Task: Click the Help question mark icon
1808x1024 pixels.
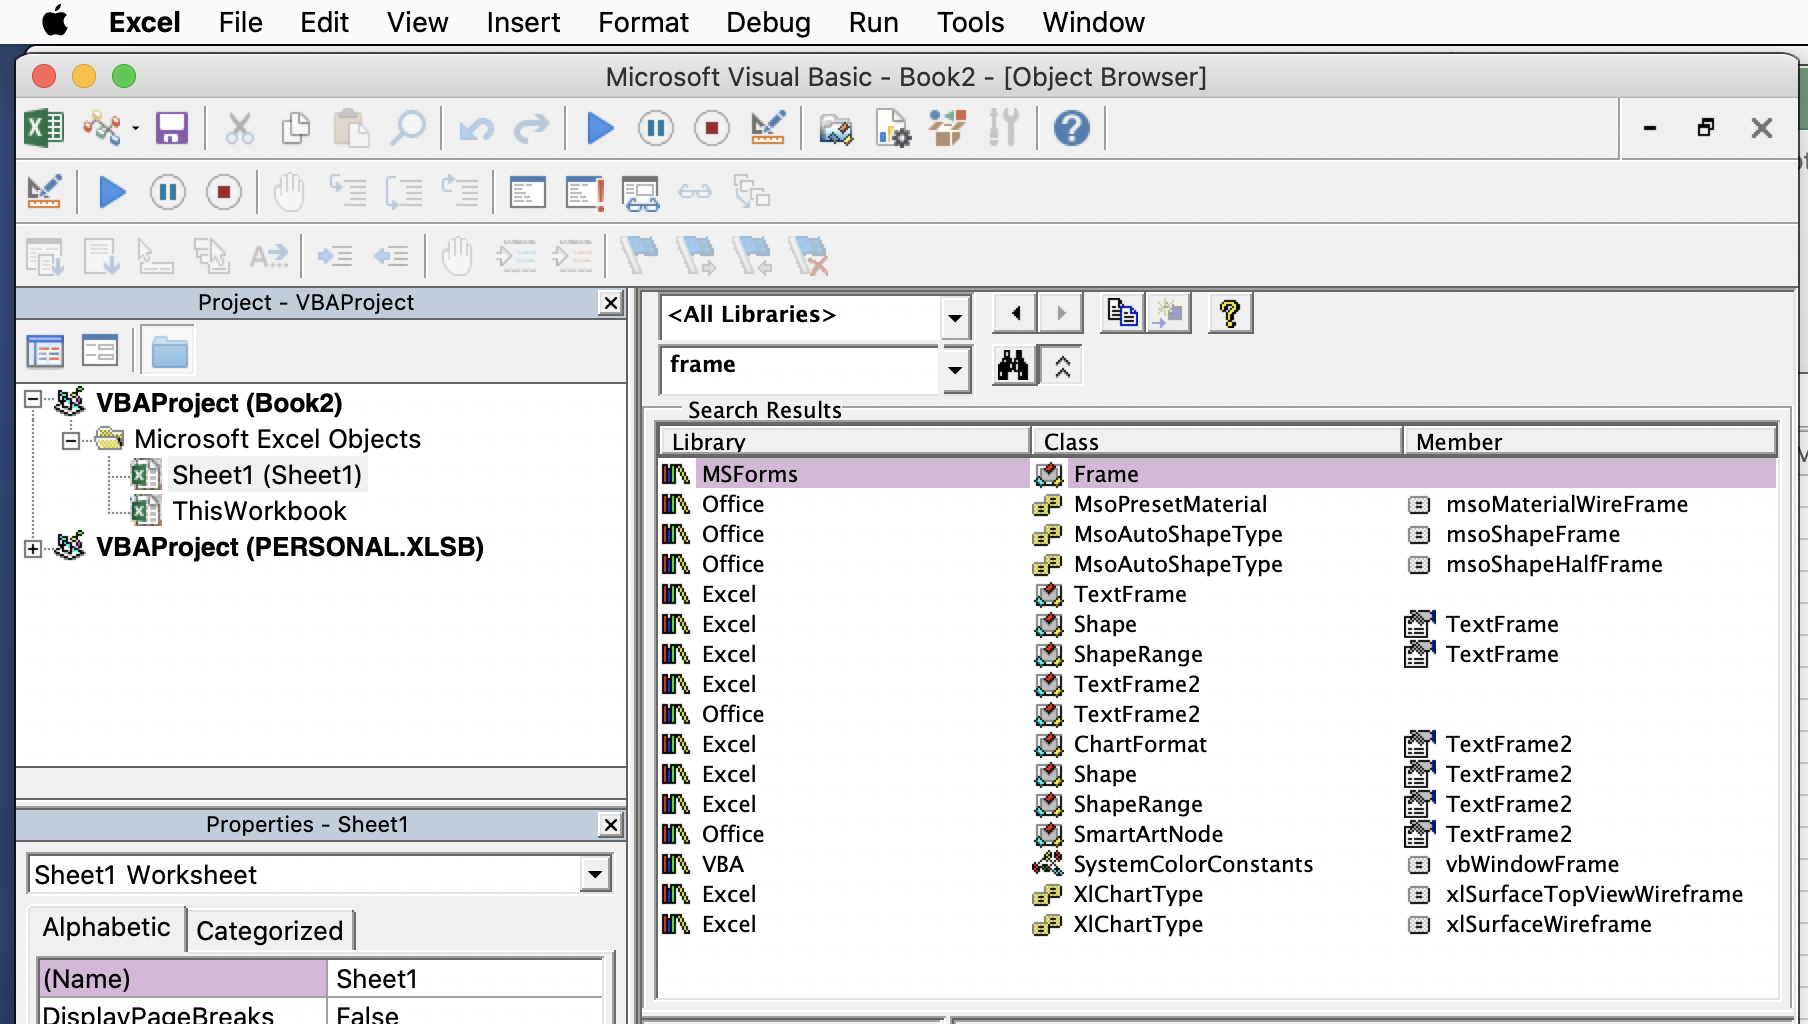Action: point(1071,128)
